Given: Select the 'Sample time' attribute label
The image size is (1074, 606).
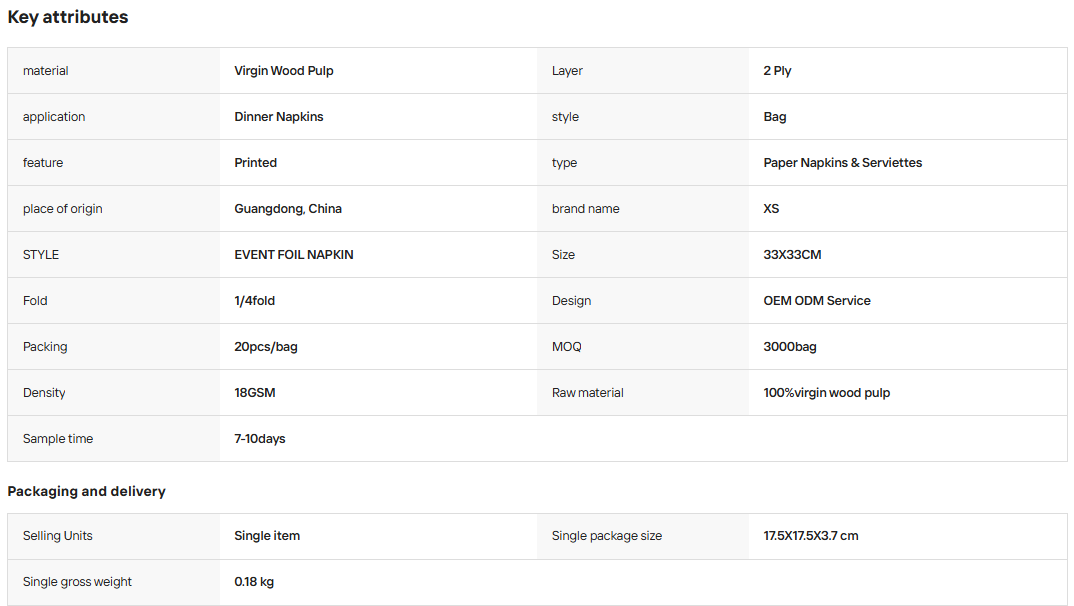Looking at the screenshot, I should (58, 438).
